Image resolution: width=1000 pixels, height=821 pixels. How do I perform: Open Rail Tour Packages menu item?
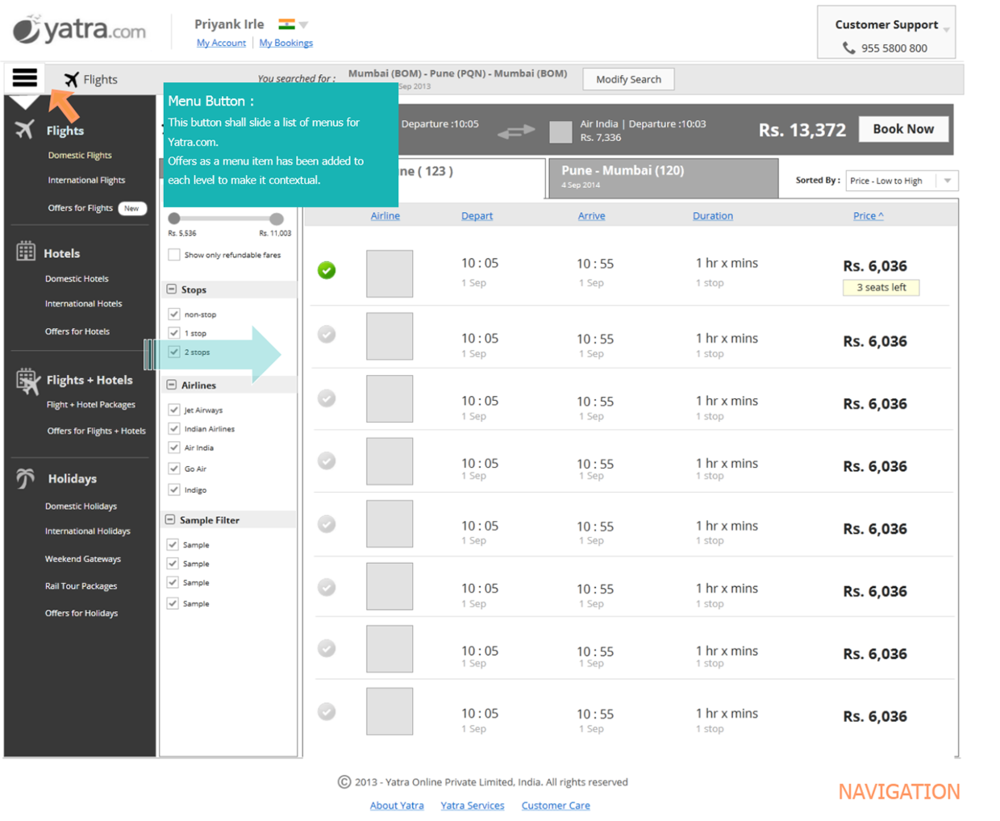click(80, 586)
